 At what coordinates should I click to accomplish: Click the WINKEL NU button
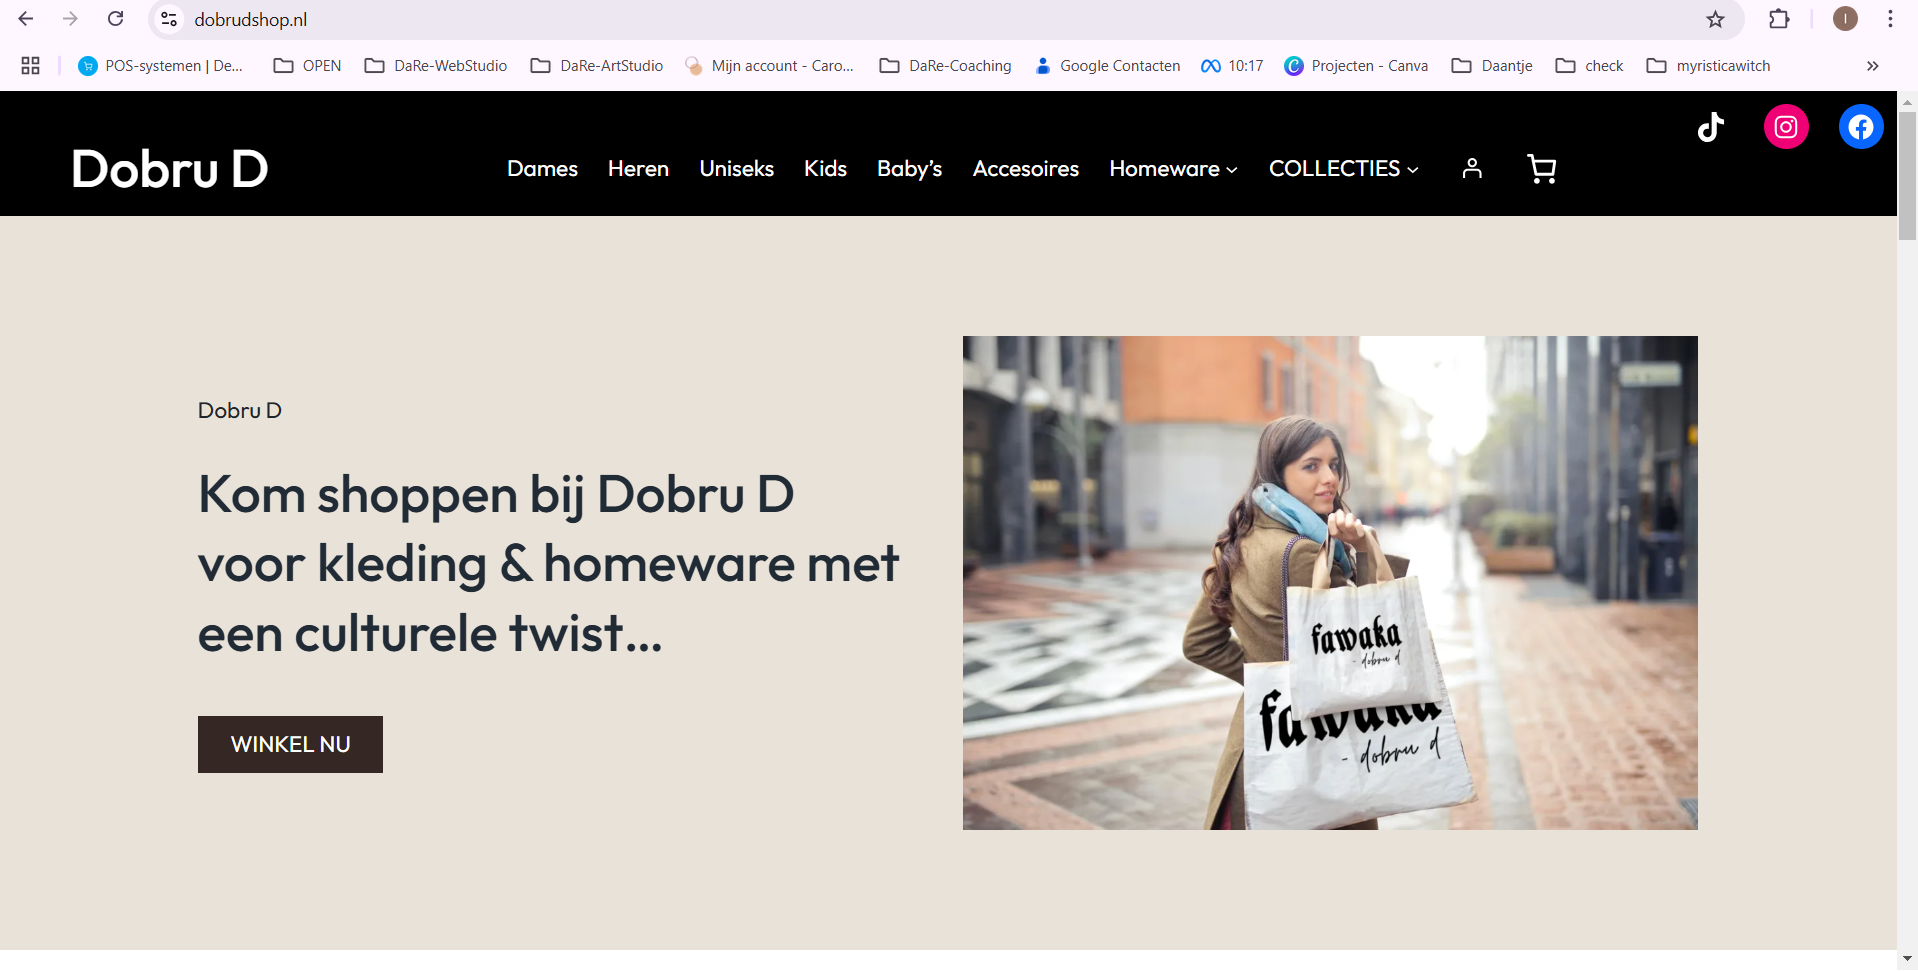290,744
